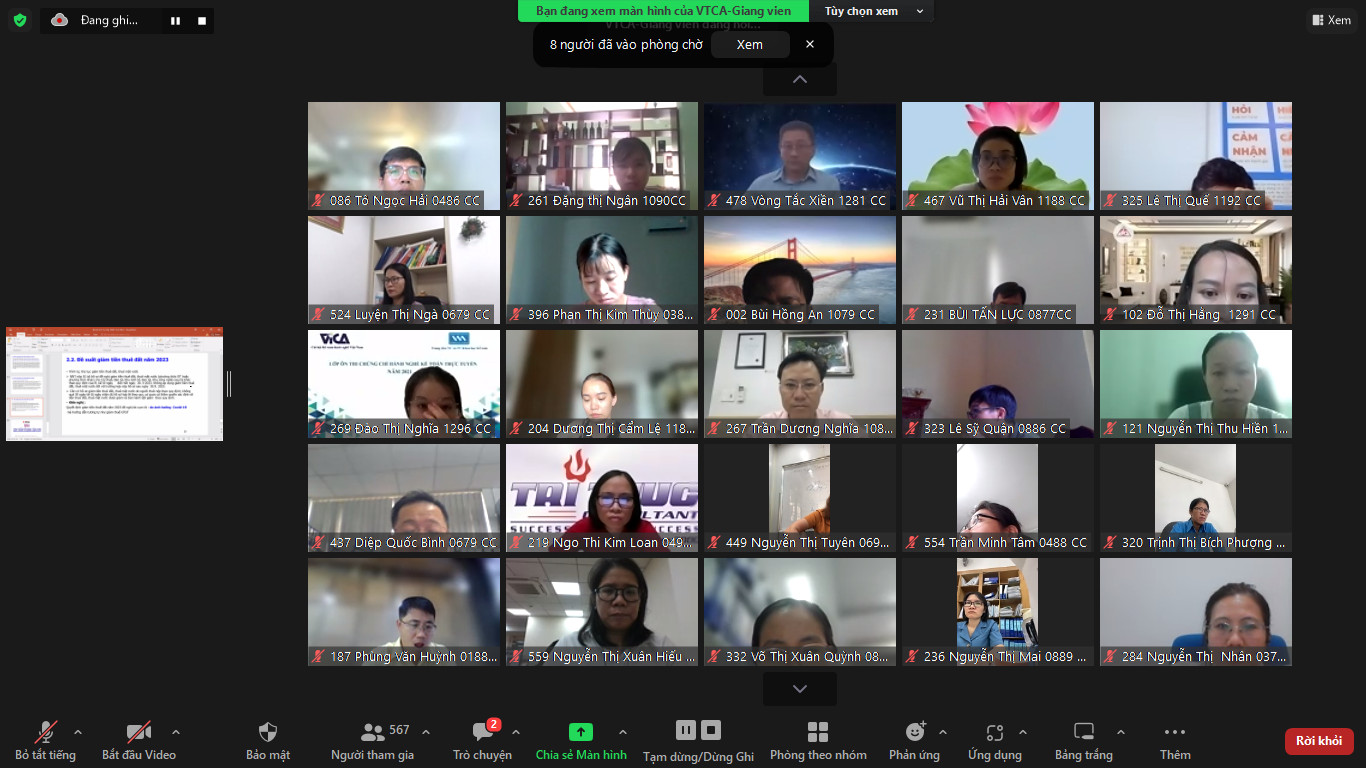Select video tile of 261 Đặng thị Ngân
Image resolution: width=1366 pixels, height=768 pixels.
(x=602, y=156)
